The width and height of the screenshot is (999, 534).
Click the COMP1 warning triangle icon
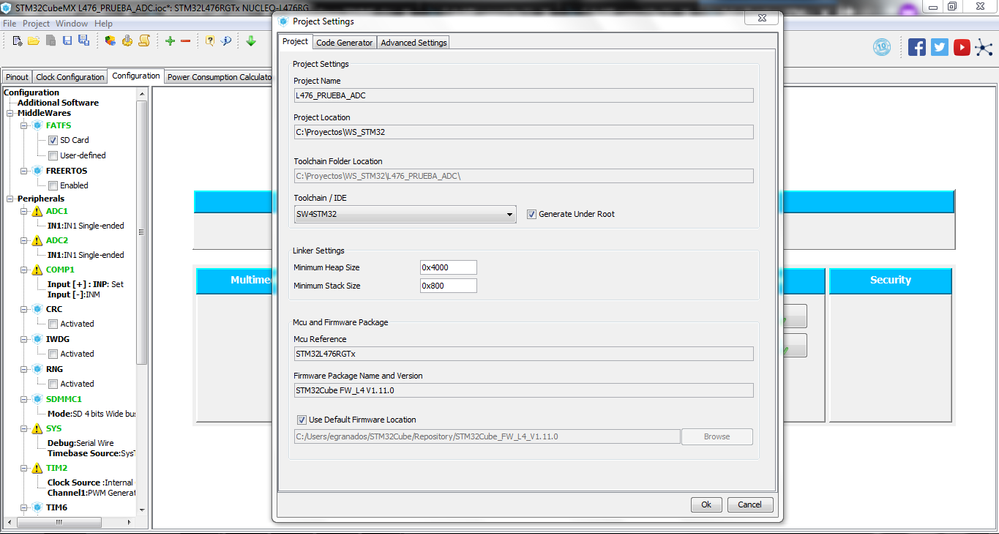tap(37, 270)
